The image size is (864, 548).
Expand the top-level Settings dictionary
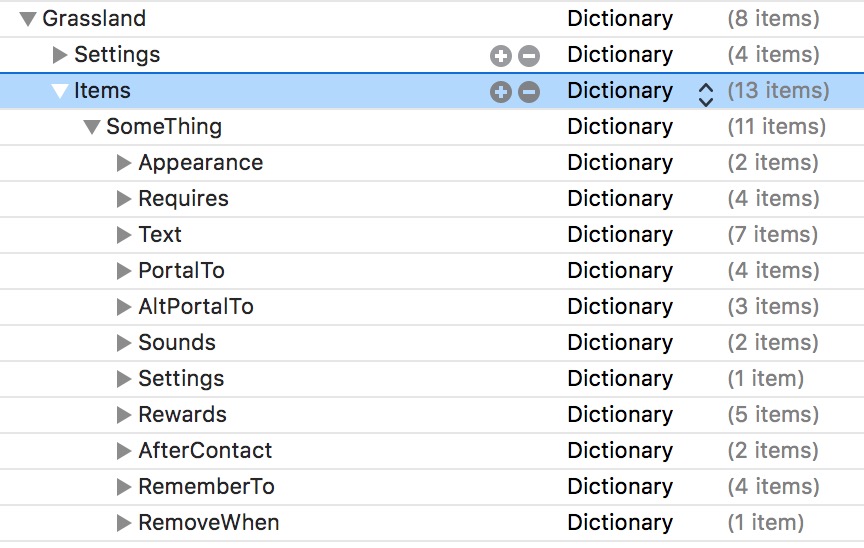tap(60, 55)
